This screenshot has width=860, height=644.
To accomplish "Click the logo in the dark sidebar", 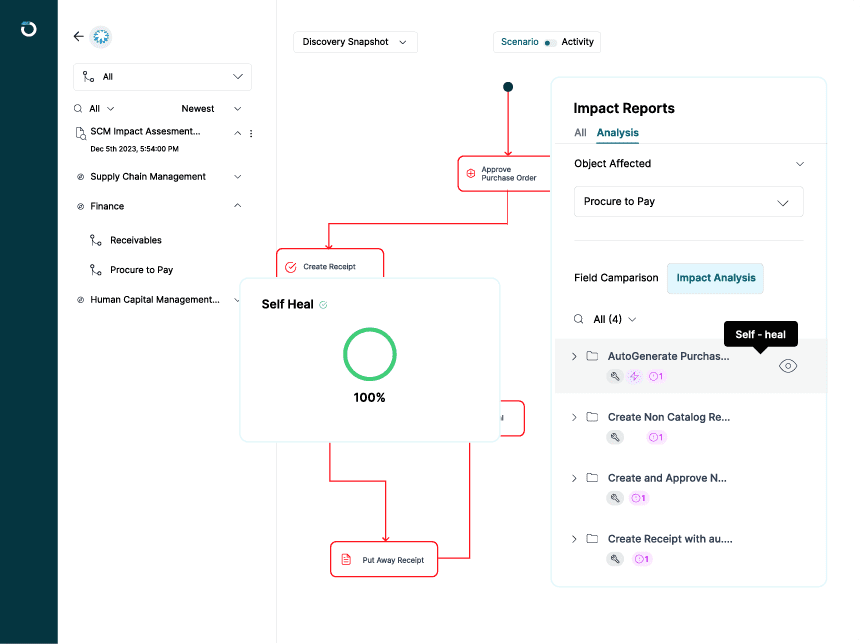I will click(28, 28).
